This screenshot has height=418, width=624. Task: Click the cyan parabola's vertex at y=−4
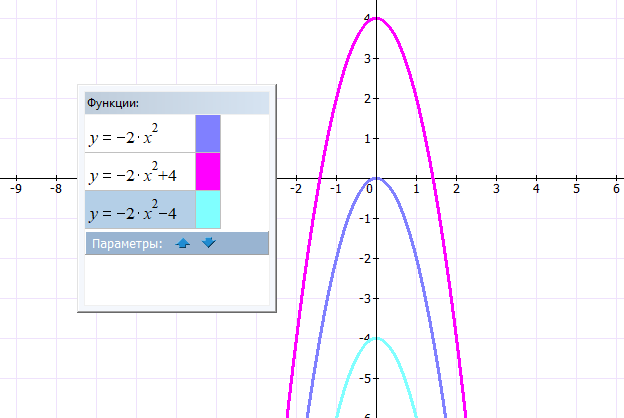[376, 338]
